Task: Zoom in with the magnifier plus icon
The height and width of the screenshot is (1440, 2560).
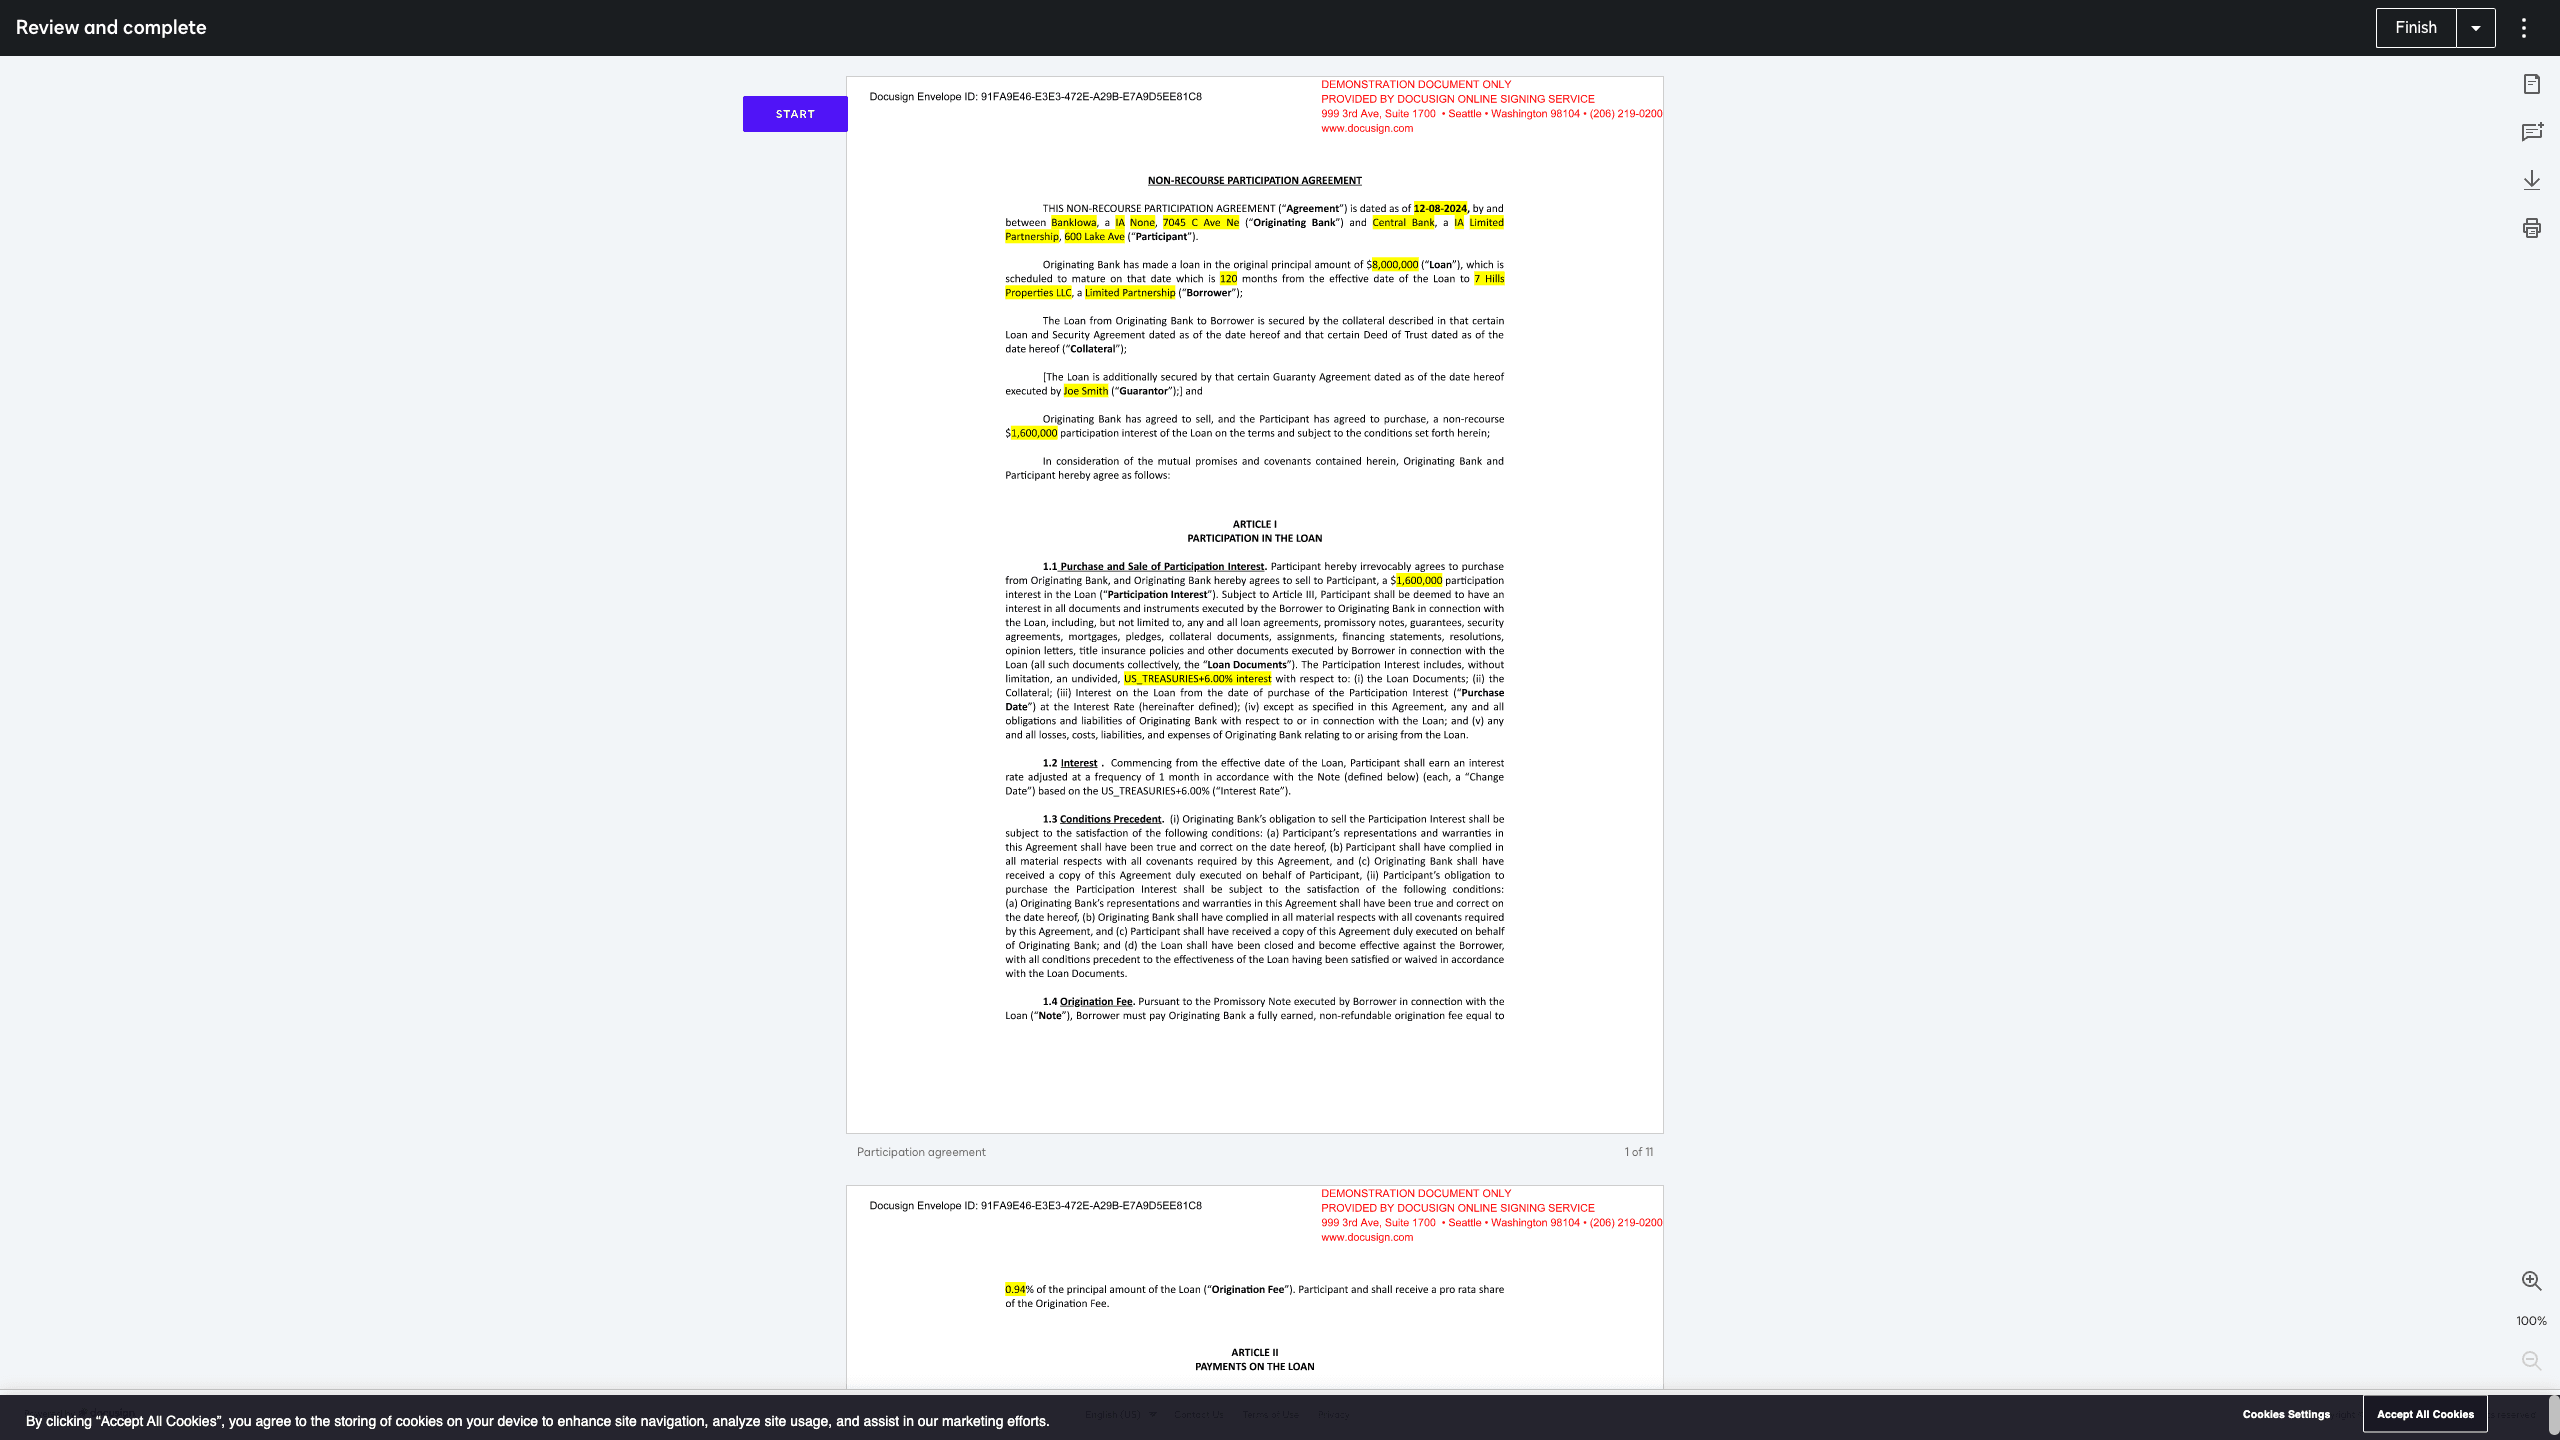Action: 2531,1281
